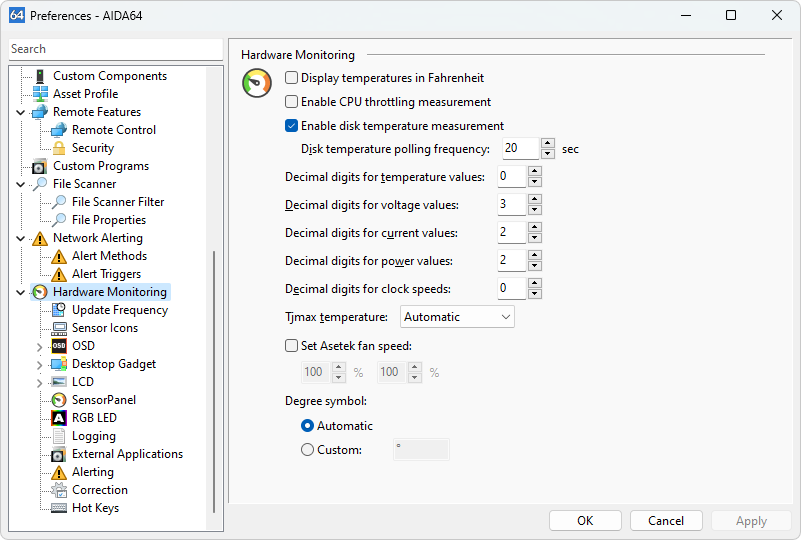
Task: Expand the LCD tree node
Action: [40, 382]
